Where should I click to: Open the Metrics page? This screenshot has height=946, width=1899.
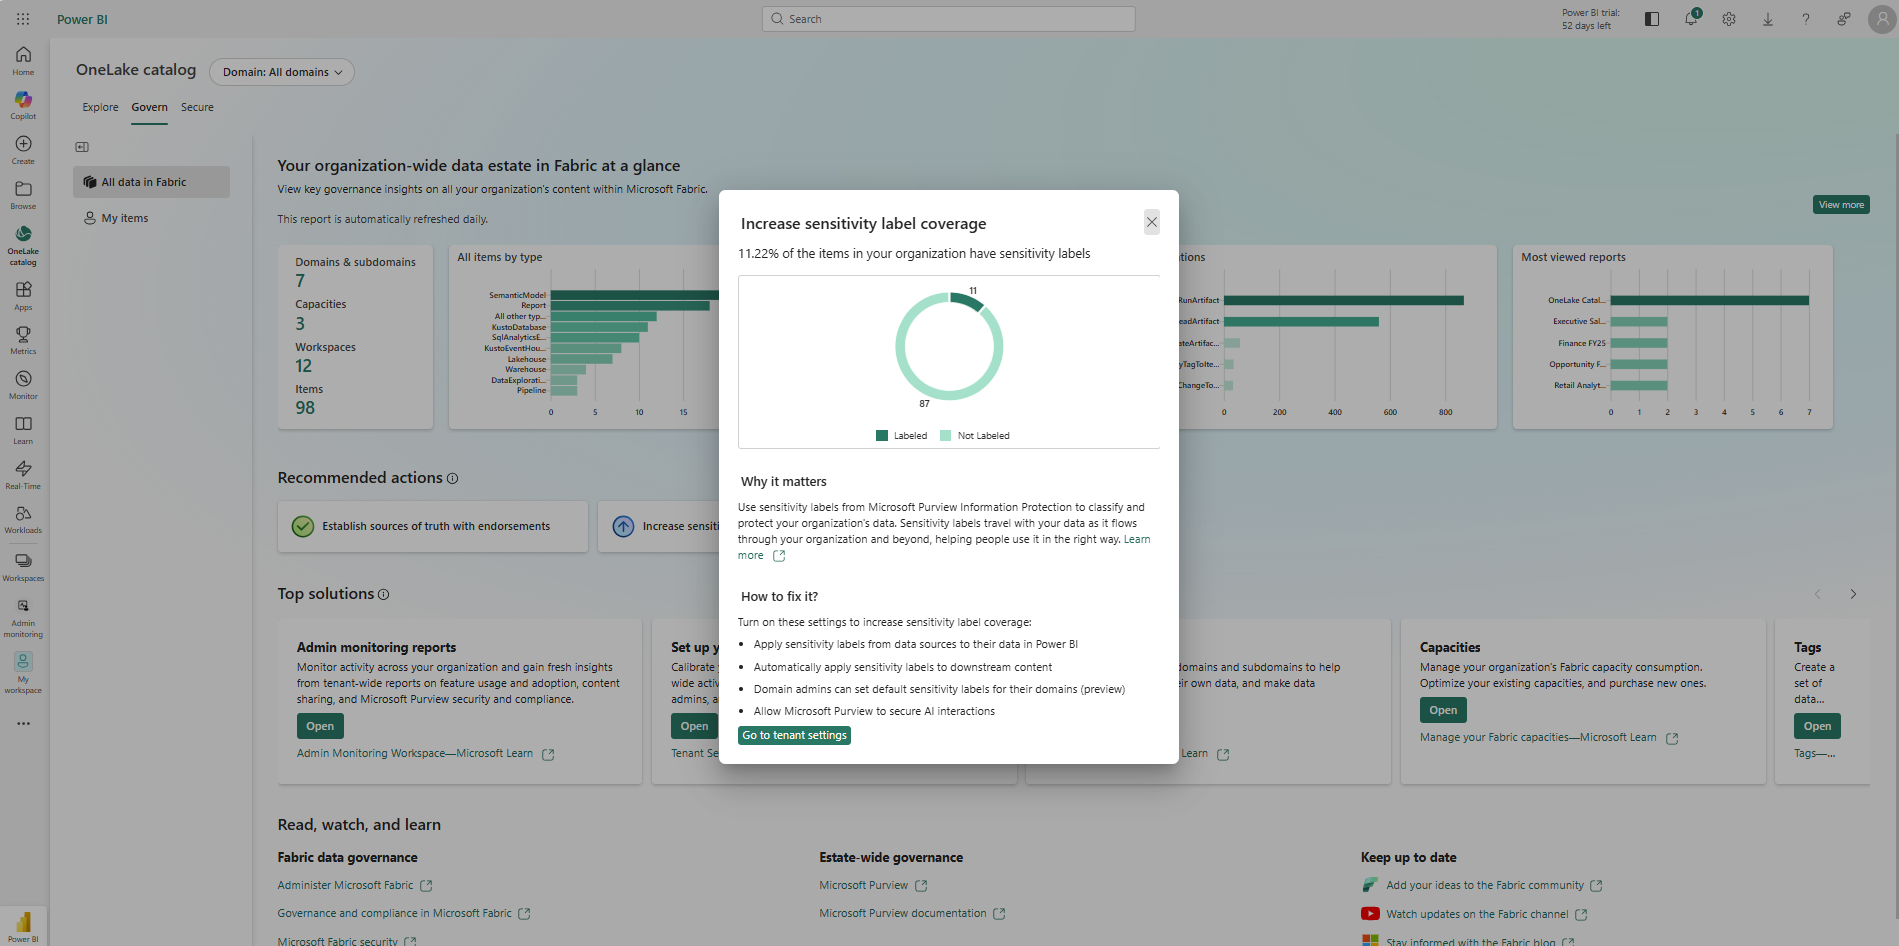23,339
